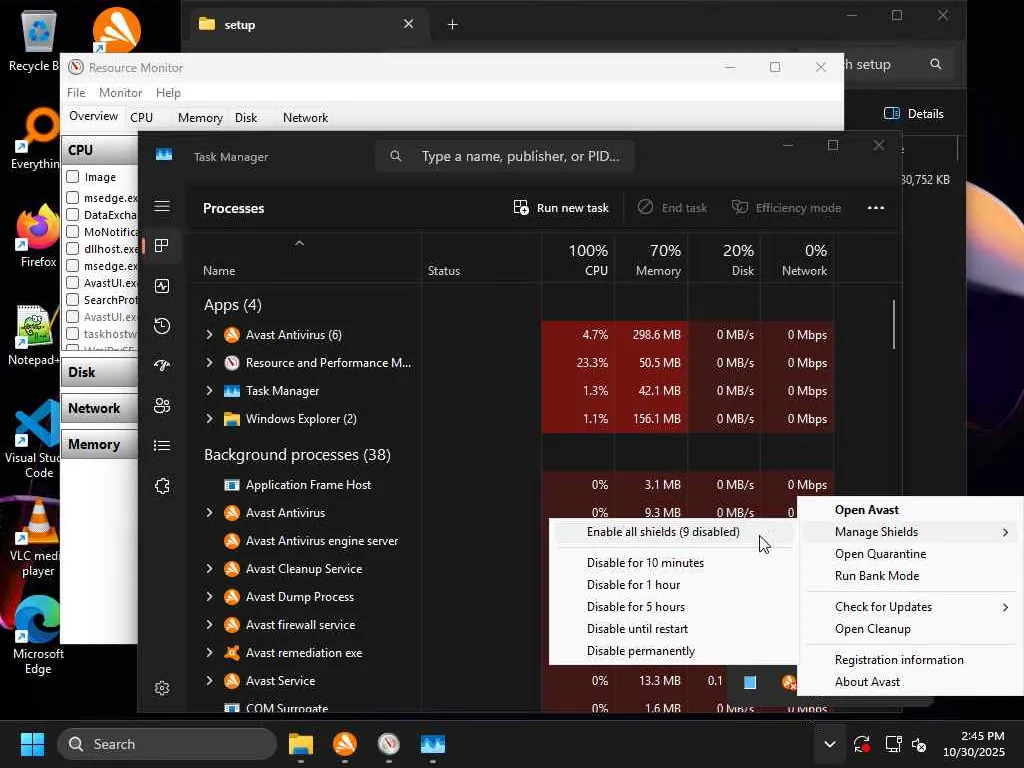Screen dimensions: 1024x768
Task: Select Enable all shields (9 disabled)
Action: tap(664, 532)
